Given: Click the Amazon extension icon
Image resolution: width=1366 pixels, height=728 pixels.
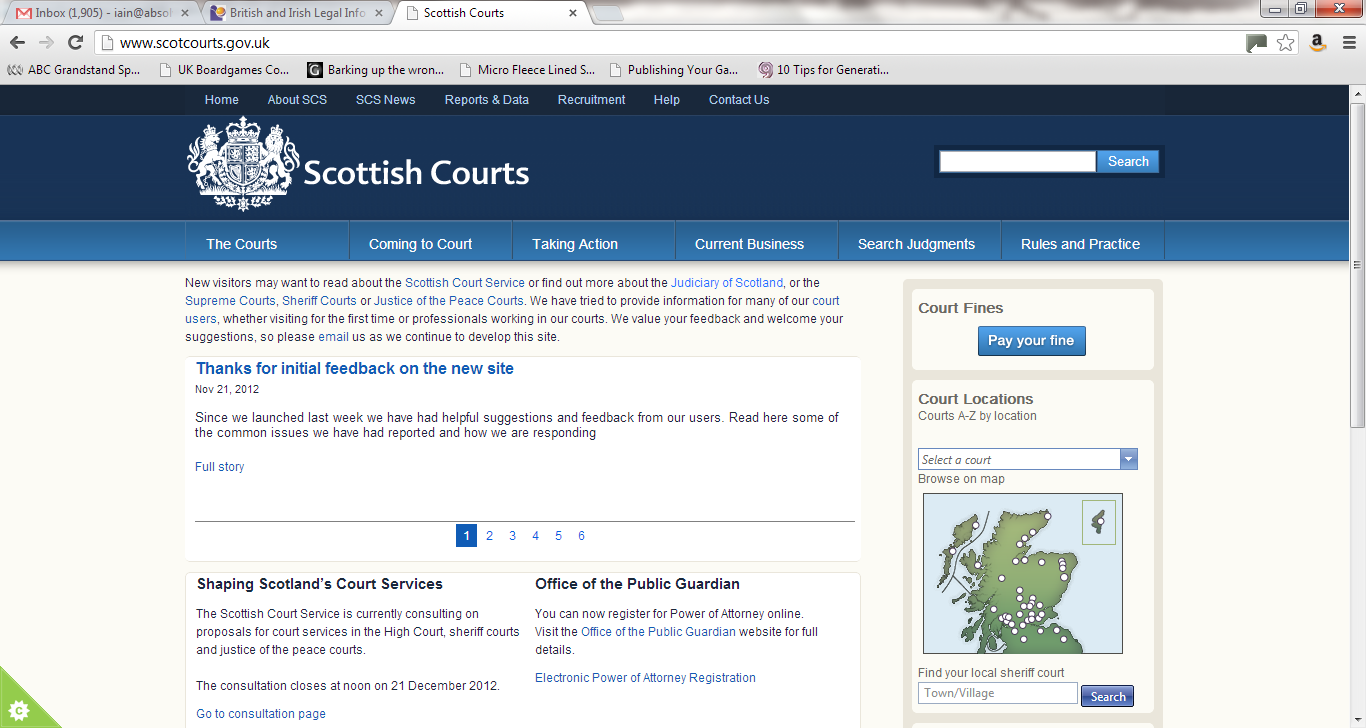Looking at the screenshot, I should 1317,42.
